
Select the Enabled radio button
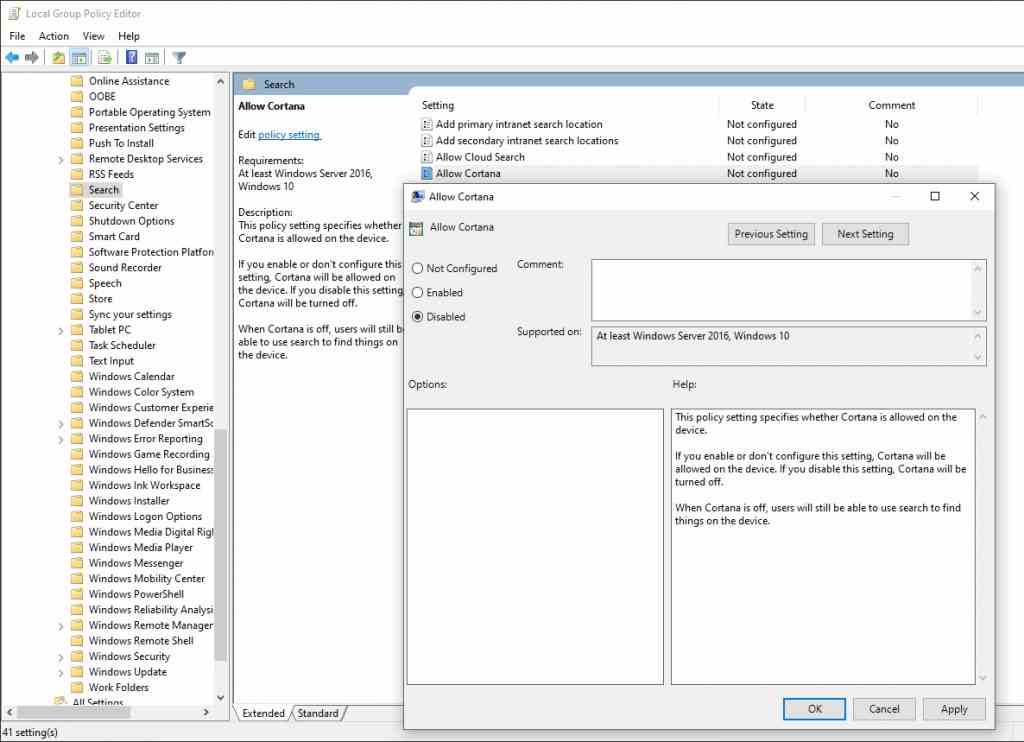417,293
